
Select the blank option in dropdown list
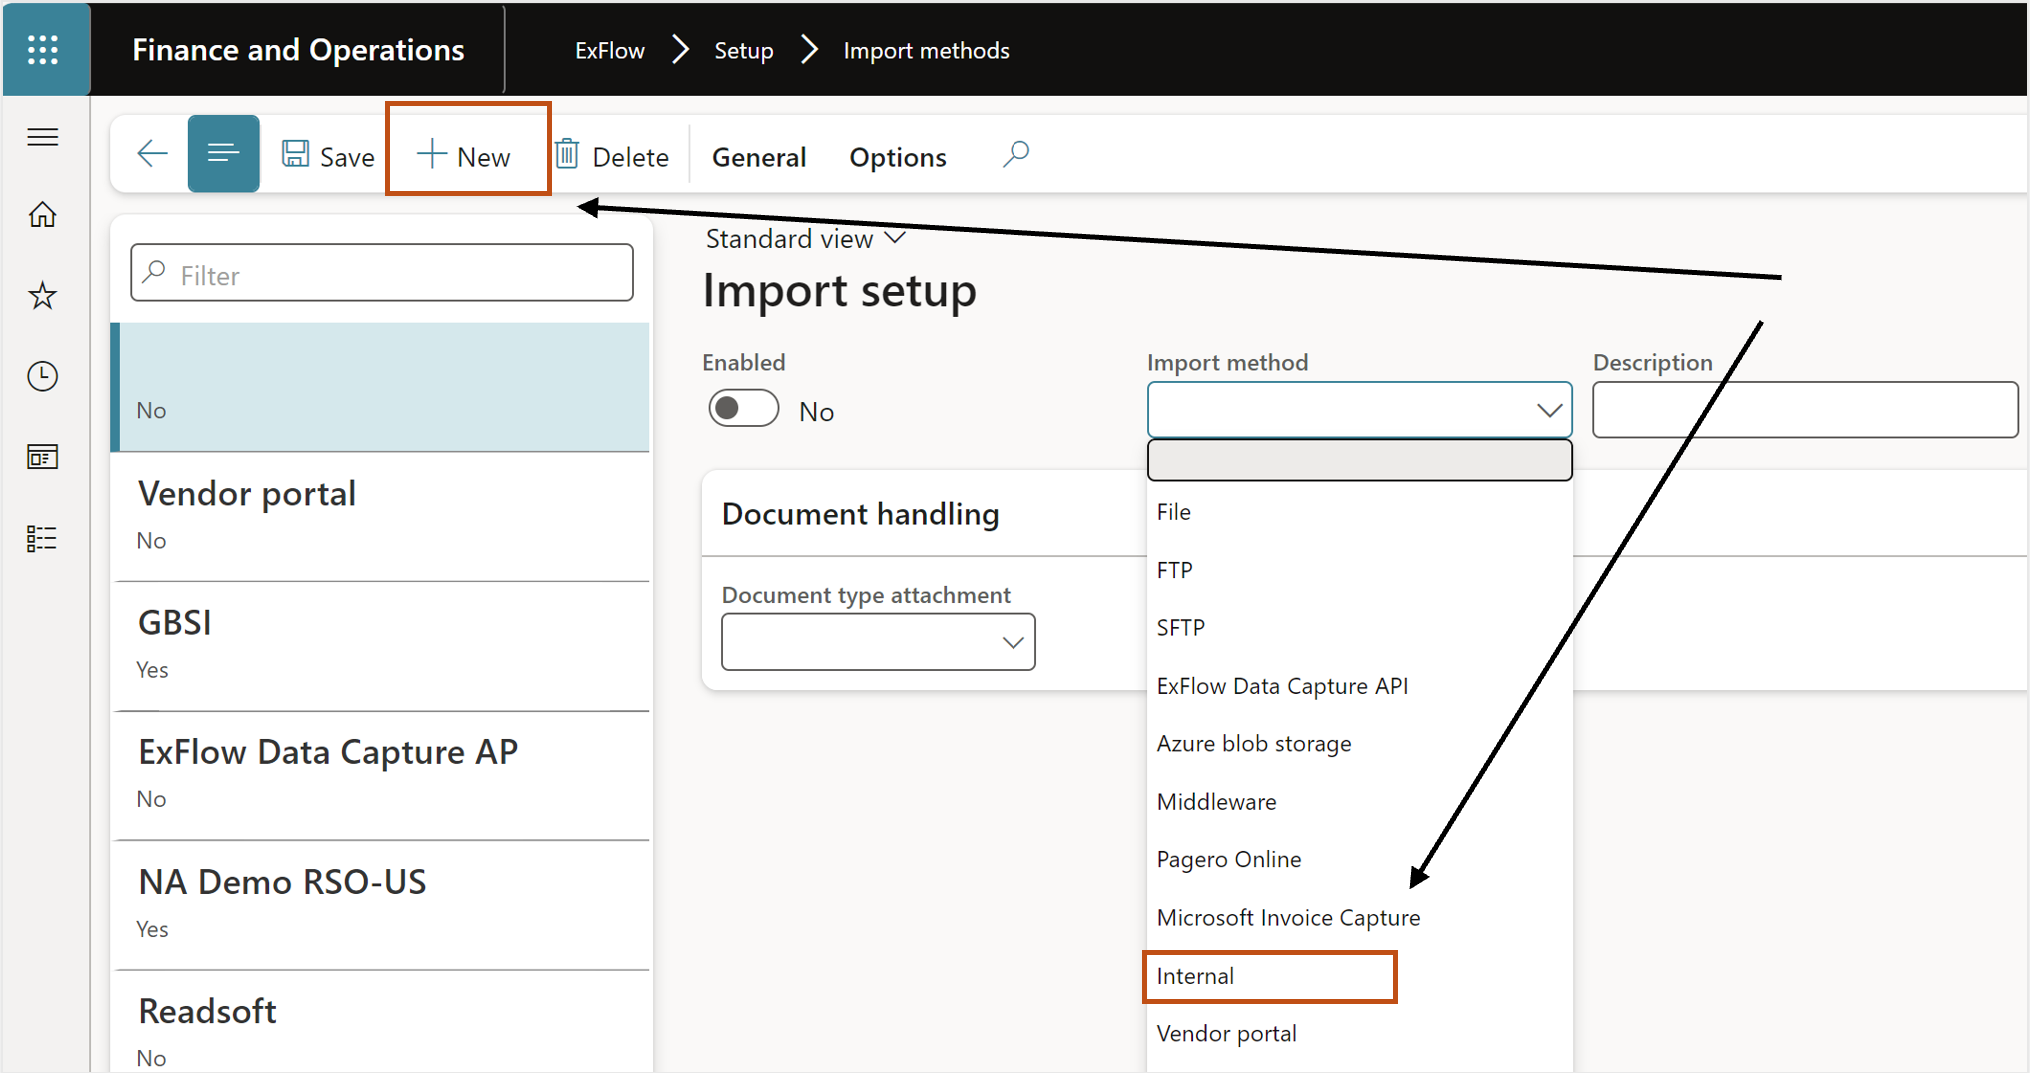[1359, 460]
